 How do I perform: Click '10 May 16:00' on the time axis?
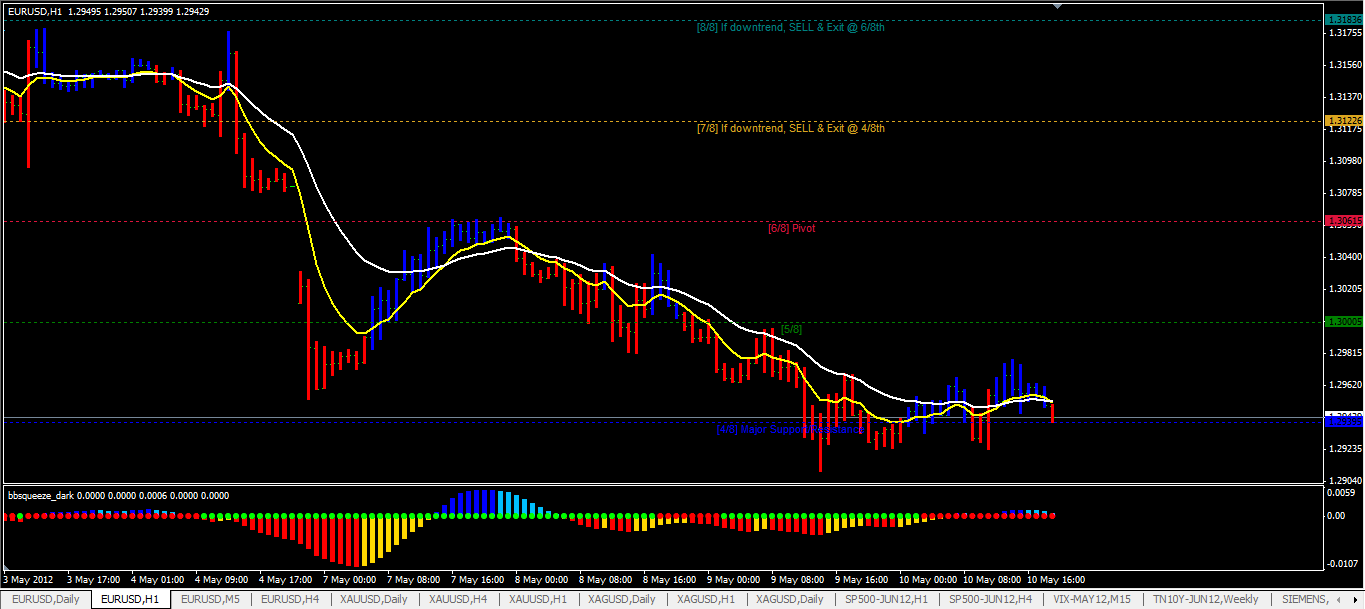point(1056,579)
